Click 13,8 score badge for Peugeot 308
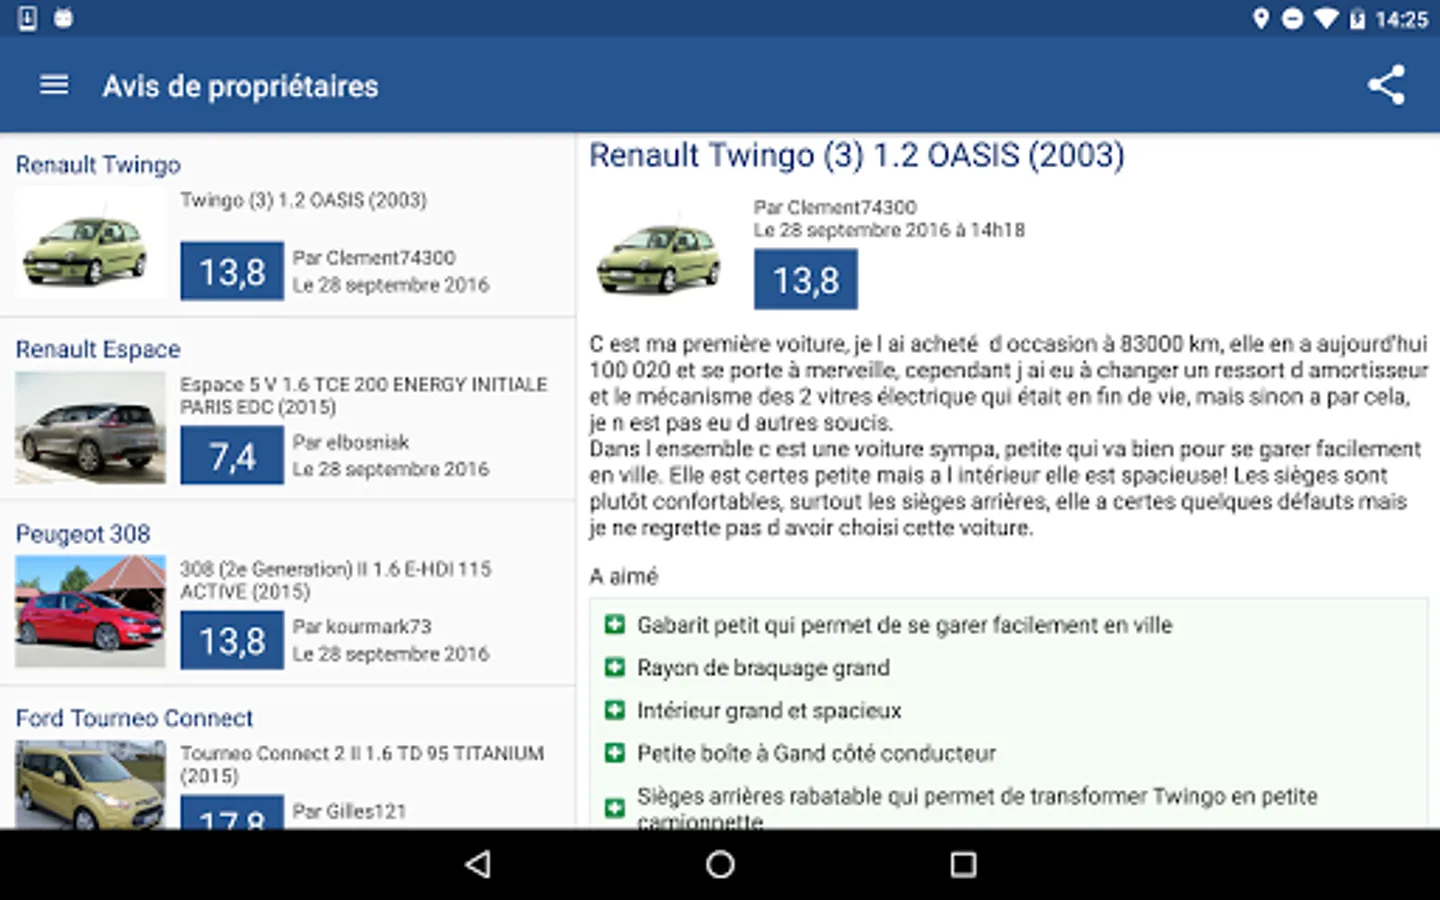The image size is (1440, 900). coord(232,640)
